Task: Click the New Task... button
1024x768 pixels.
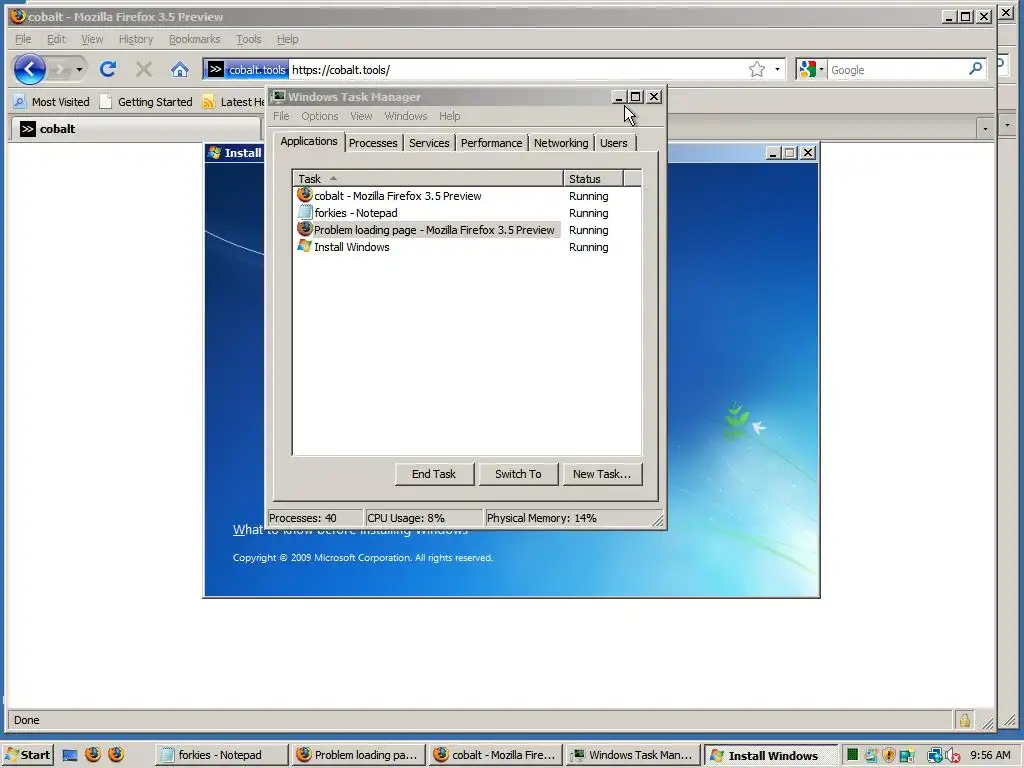Action: tap(602, 474)
